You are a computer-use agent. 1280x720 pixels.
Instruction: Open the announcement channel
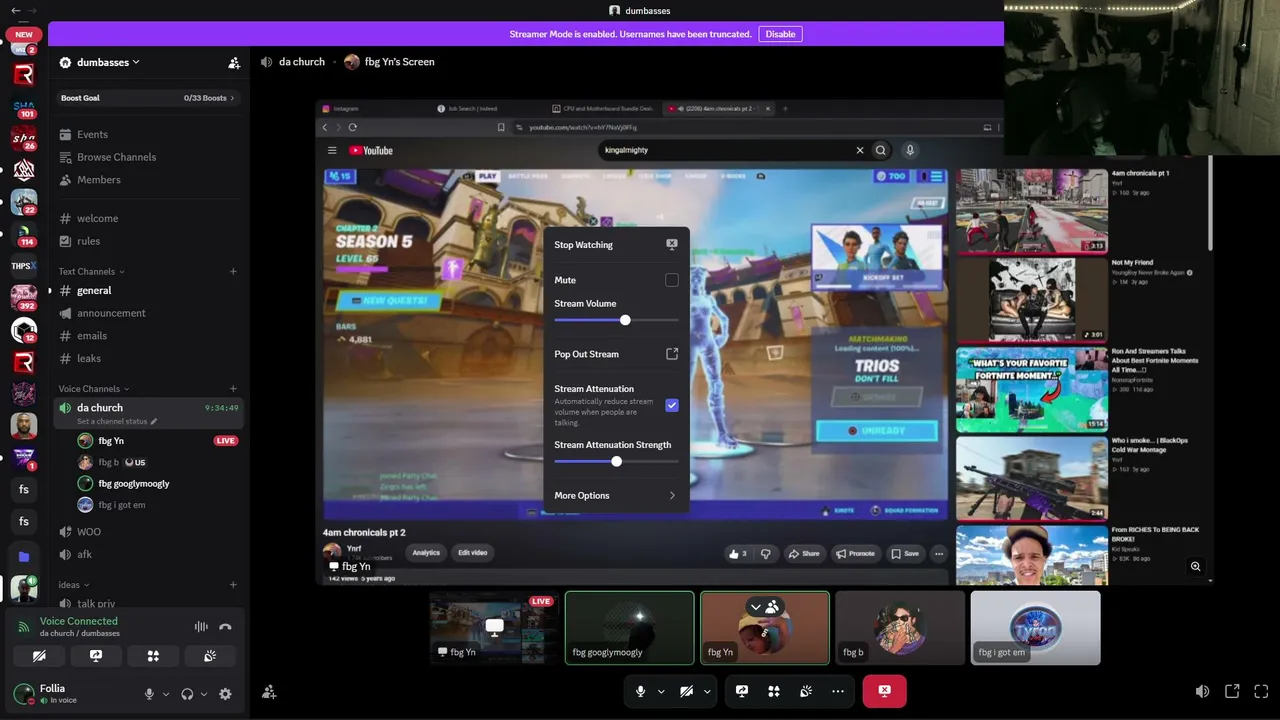click(x=148, y=313)
